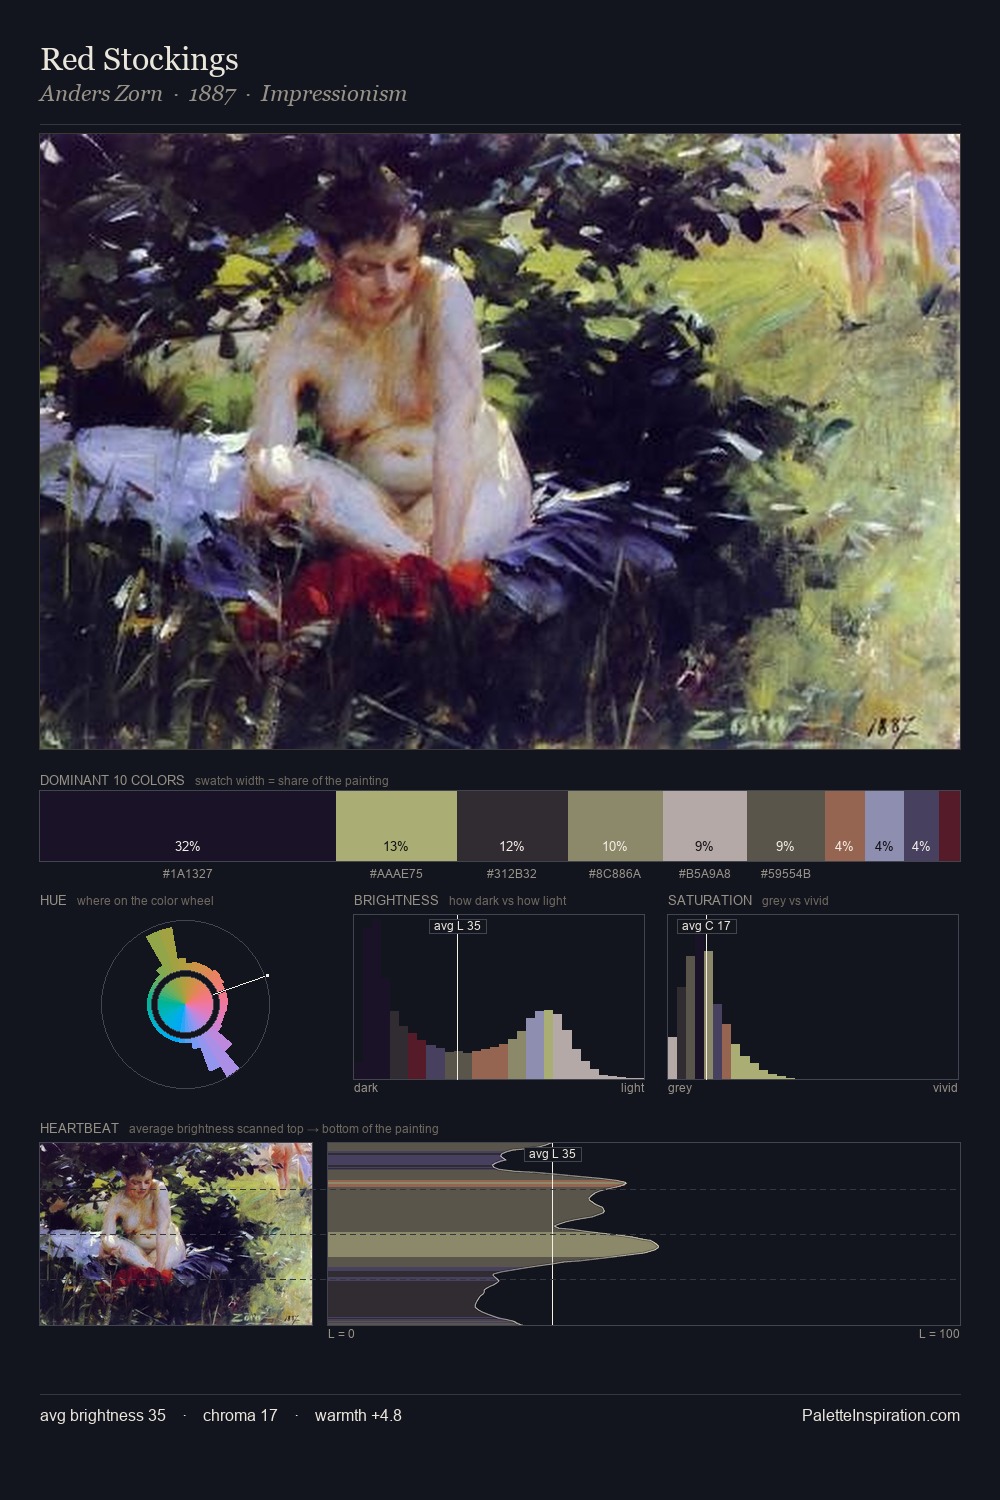Select the 12% charcoal swatch #312B32
1000x1500 pixels.
[512, 826]
